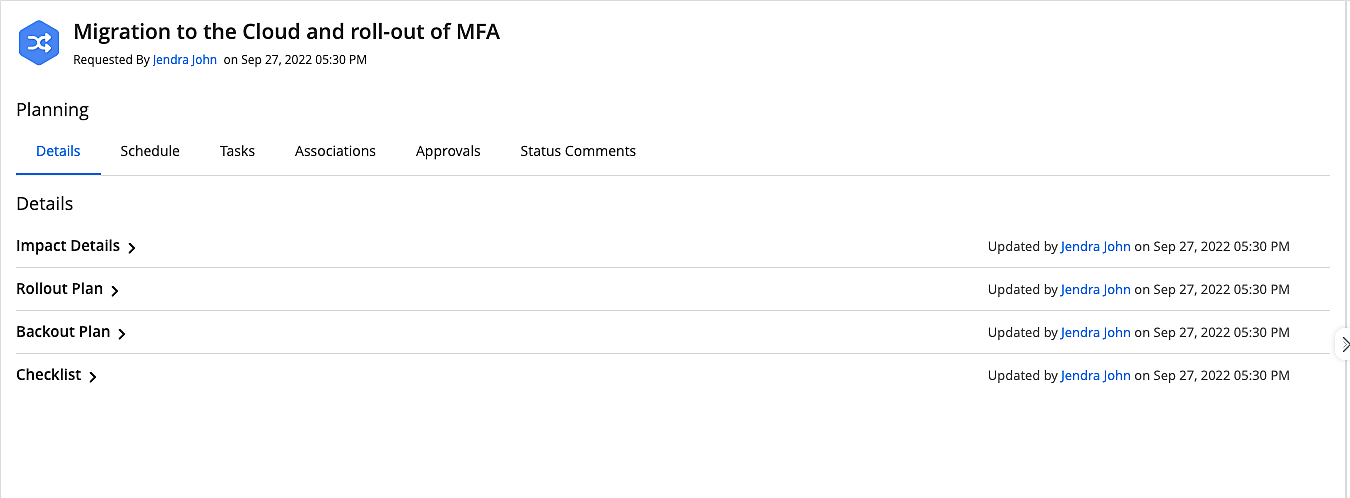
Task: Click the change title 'Migration to the Cloud'
Action: click(x=286, y=32)
